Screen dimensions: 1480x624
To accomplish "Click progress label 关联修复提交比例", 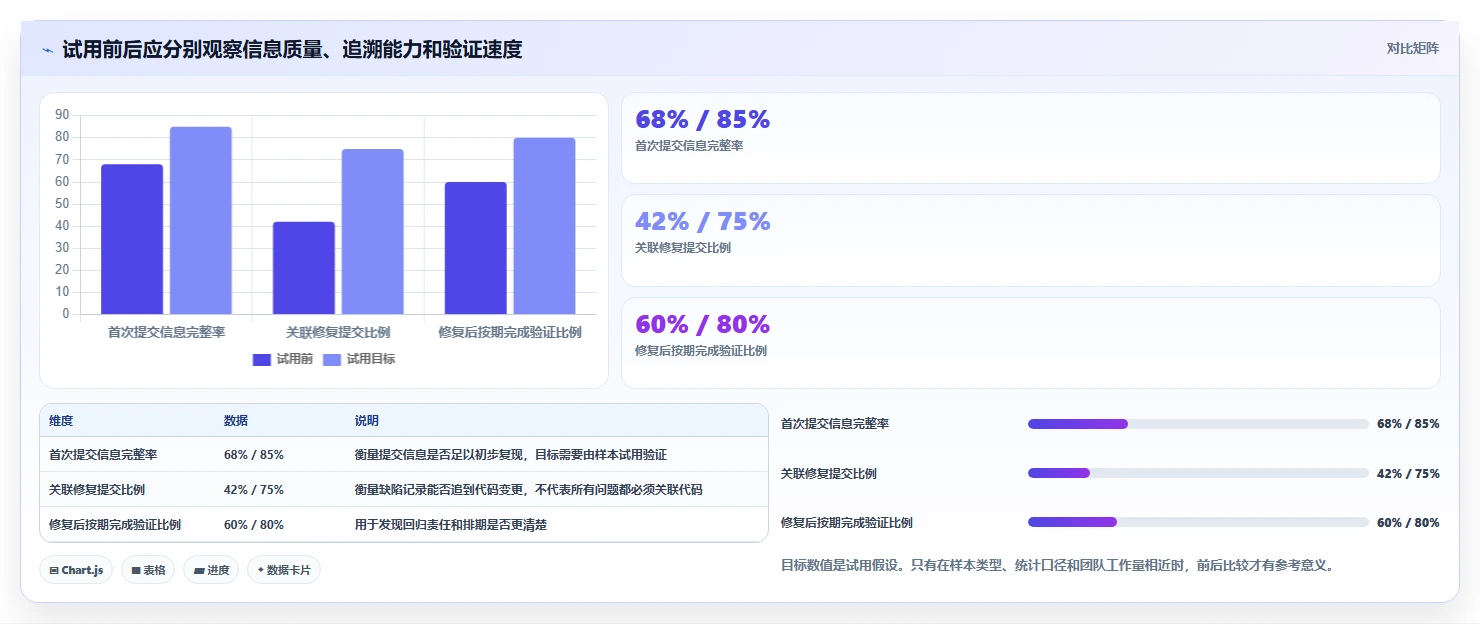I will [829, 473].
